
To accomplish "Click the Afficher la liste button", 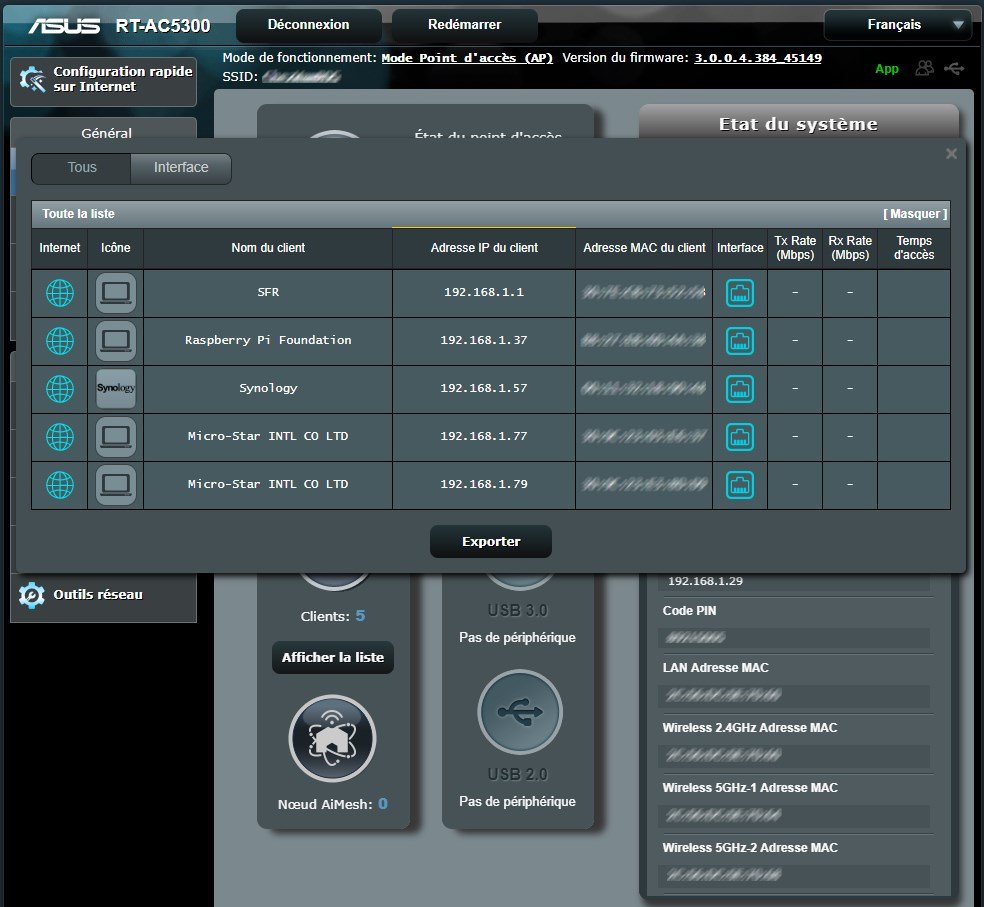I will 333,657.
